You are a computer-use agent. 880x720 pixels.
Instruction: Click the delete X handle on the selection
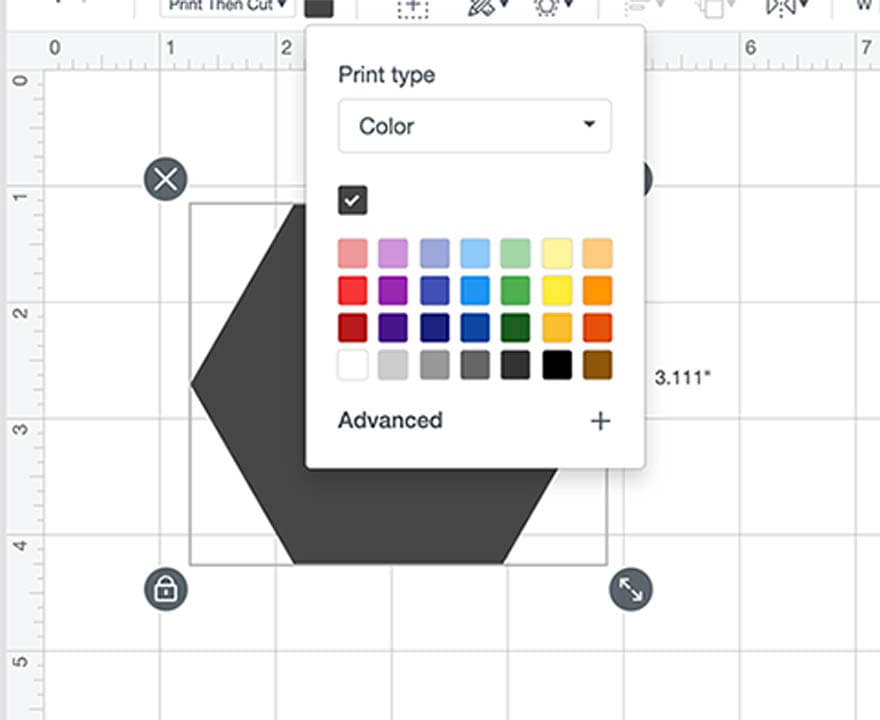click(166, 179)
